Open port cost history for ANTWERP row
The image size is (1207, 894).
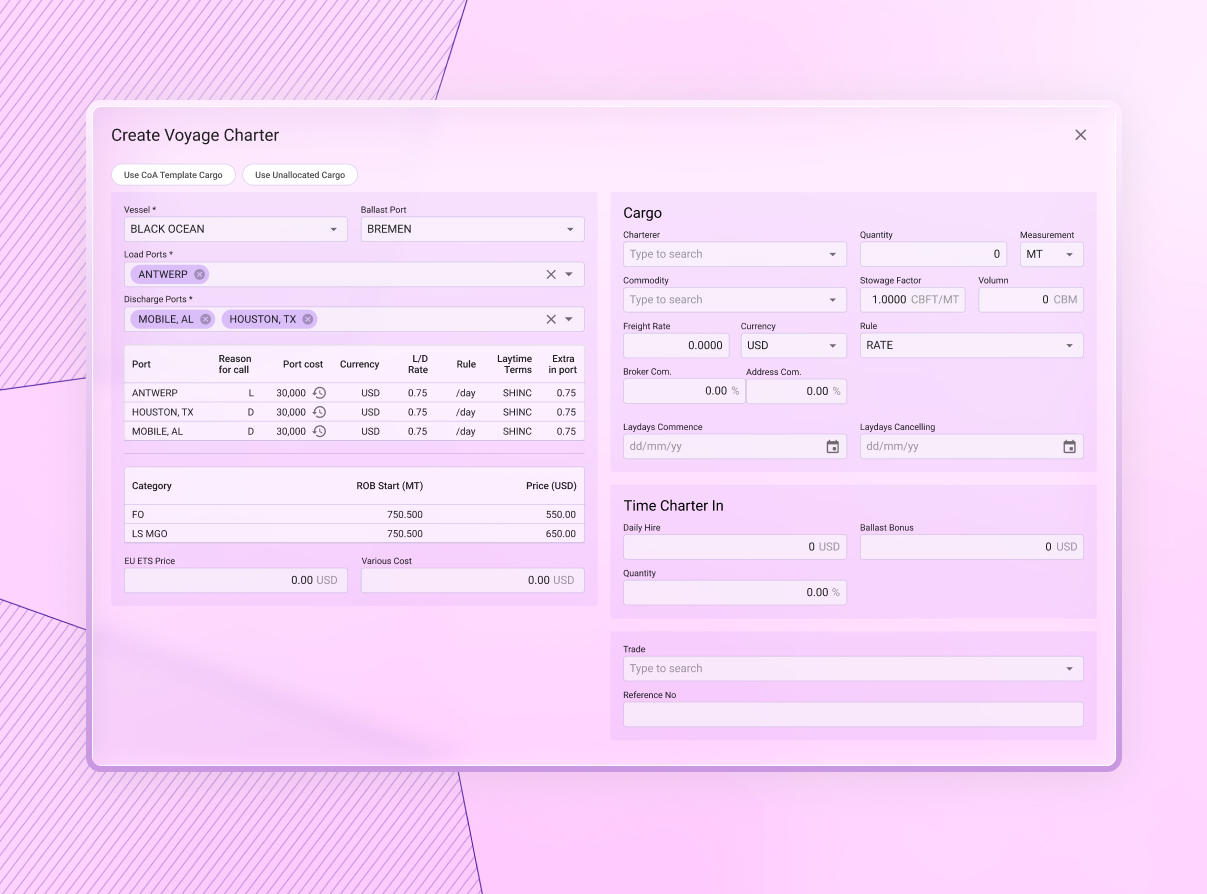(x=319, y=393)
